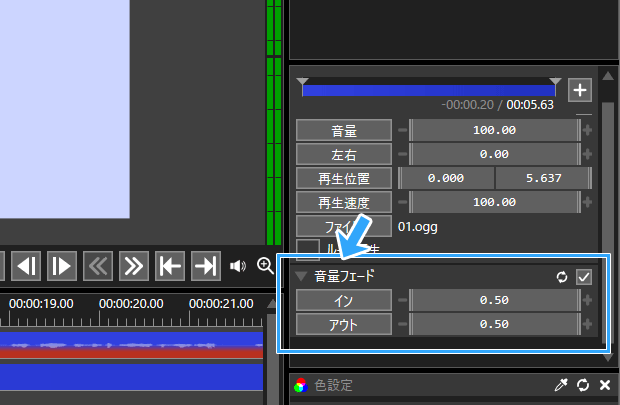
Task: Select the audio waveform clip on the timeline
Action: pos(131,345)
